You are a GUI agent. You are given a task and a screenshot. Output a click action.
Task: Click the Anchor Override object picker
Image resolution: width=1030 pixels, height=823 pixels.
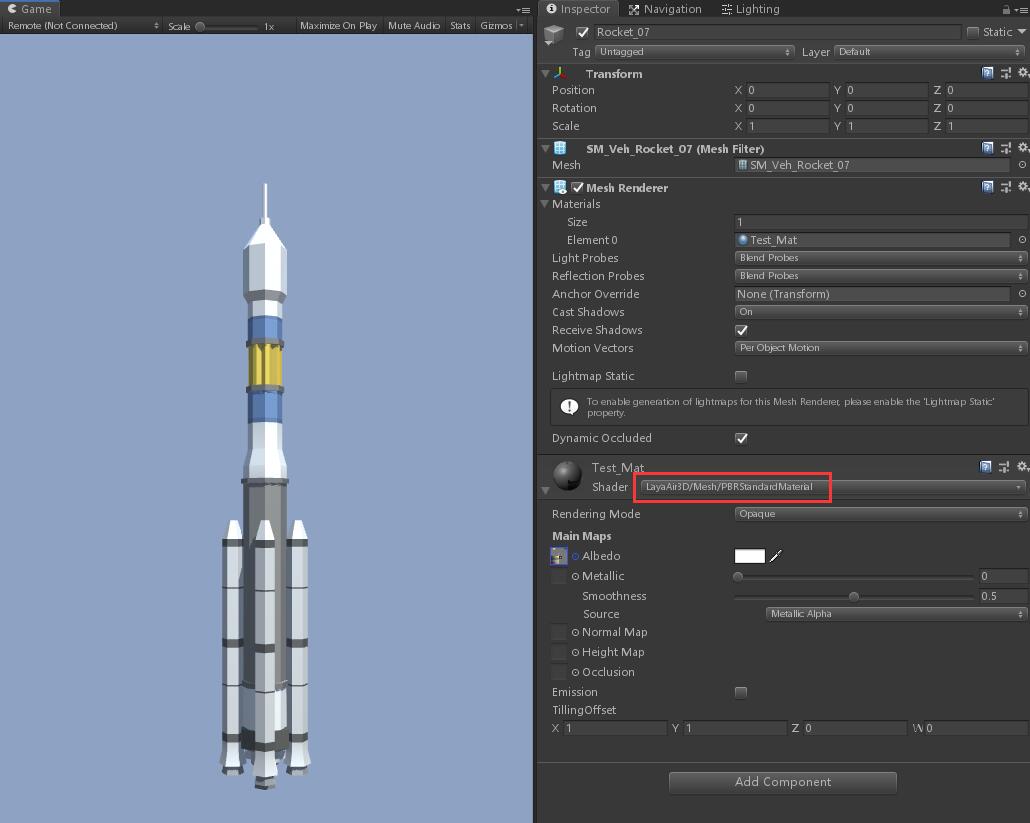point(1021,294)
